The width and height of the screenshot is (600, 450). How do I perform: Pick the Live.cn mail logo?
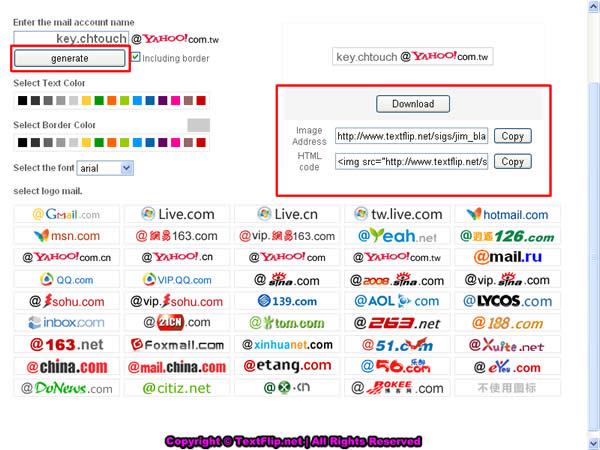click(287, 214)
